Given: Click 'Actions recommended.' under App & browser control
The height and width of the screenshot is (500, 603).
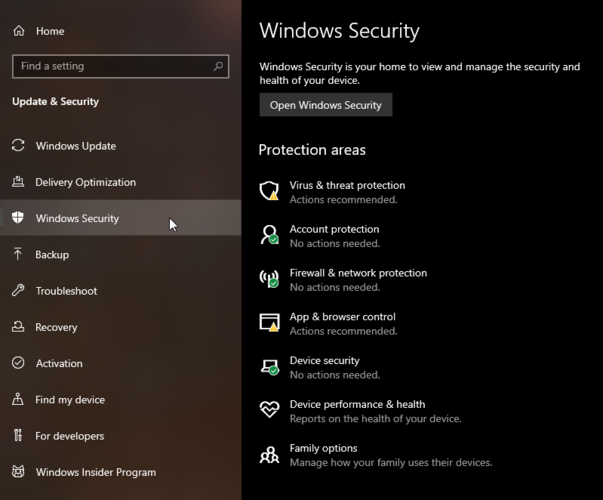Looking at the screenshot, I should 343,331.
